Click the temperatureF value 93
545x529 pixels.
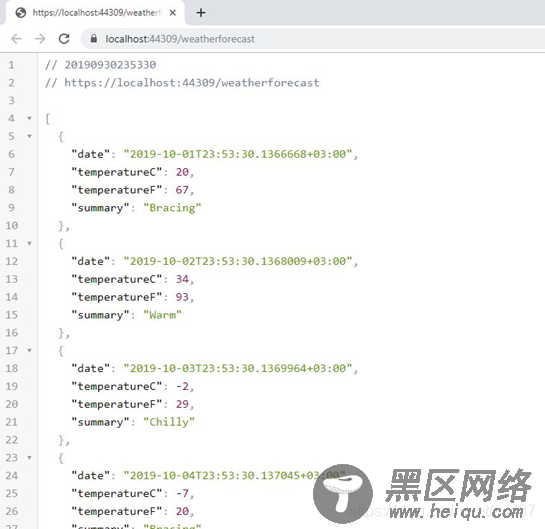point(182,297)
